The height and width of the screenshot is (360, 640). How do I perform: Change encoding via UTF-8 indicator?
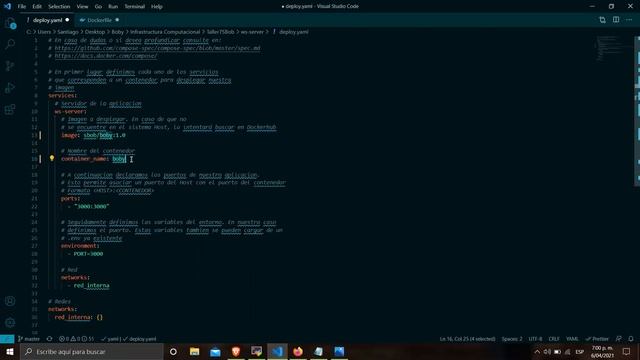click(x=535, y=339)
